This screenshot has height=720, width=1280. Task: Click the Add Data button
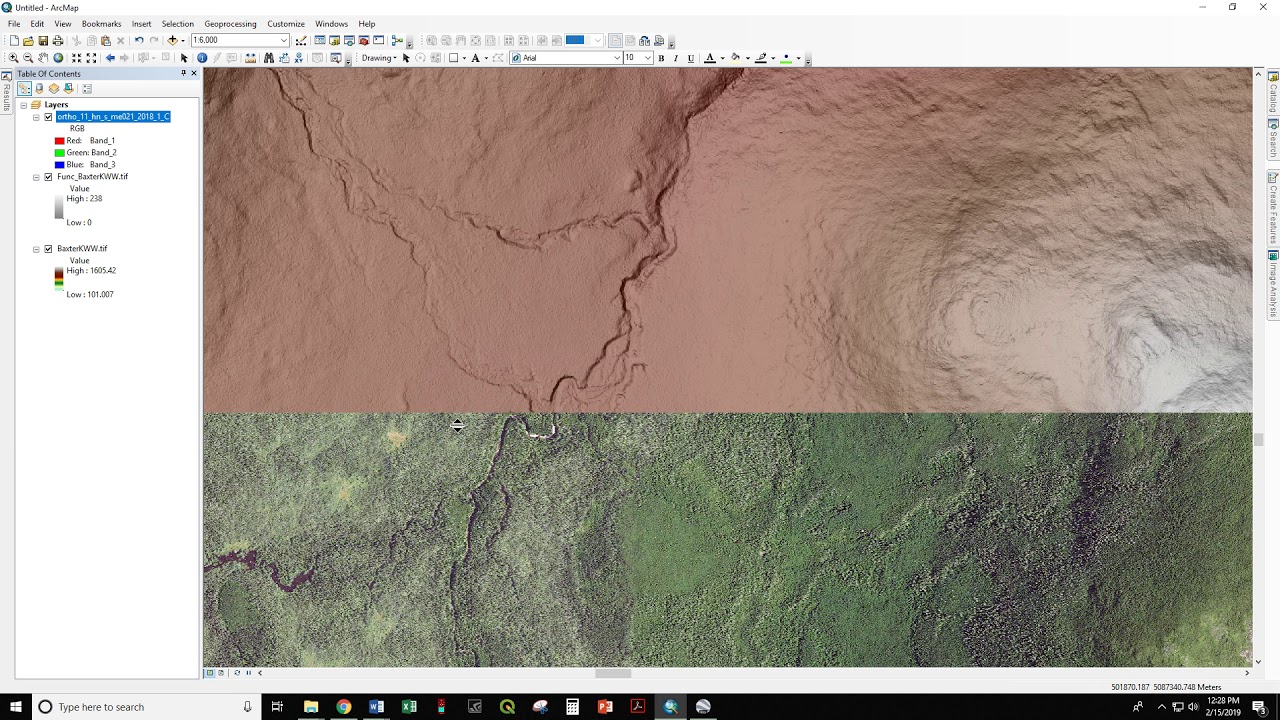pos(172,40)
